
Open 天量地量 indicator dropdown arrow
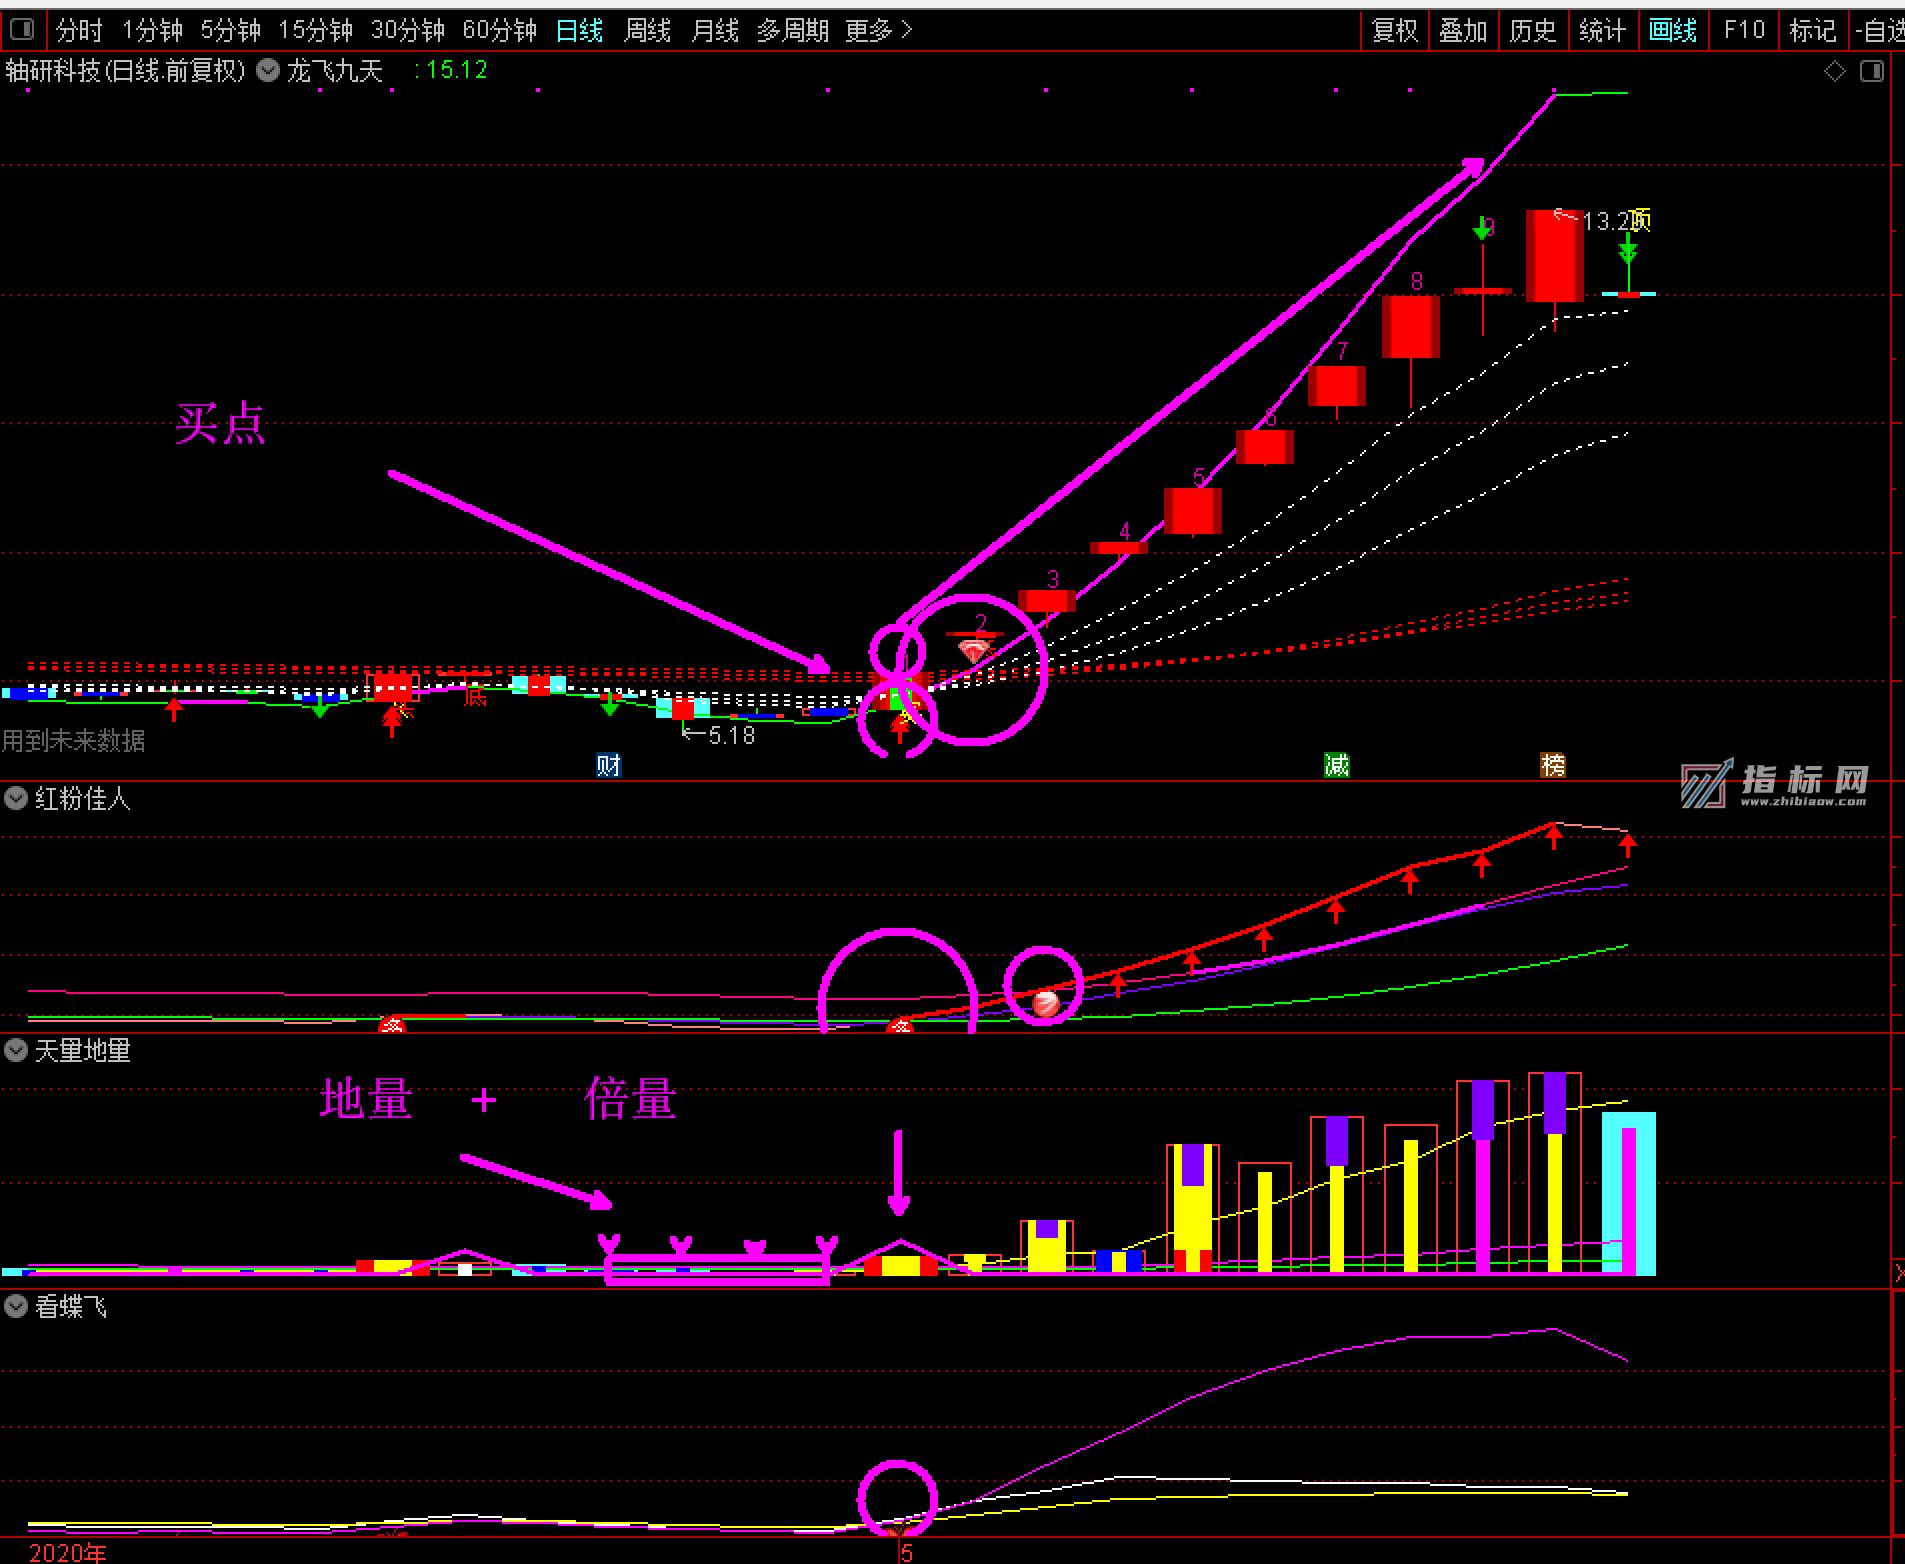click(x=16, y=1050)
